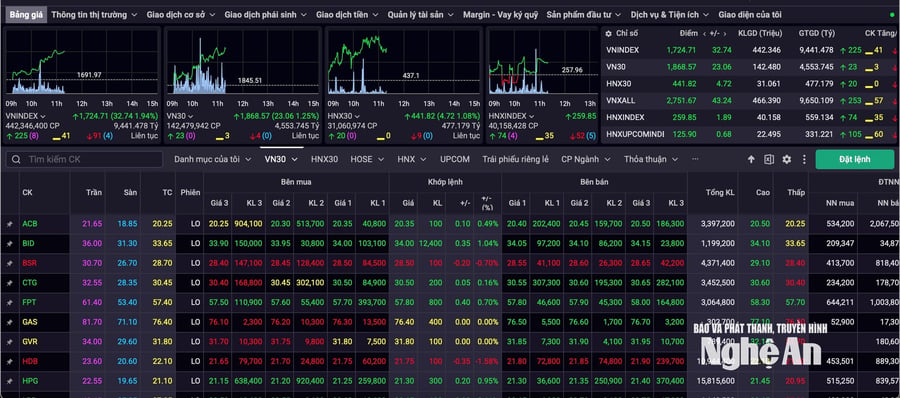Open Thông tin thị trường menu
Viewport: 900px width, 398px height.
[x=95, y=14]
